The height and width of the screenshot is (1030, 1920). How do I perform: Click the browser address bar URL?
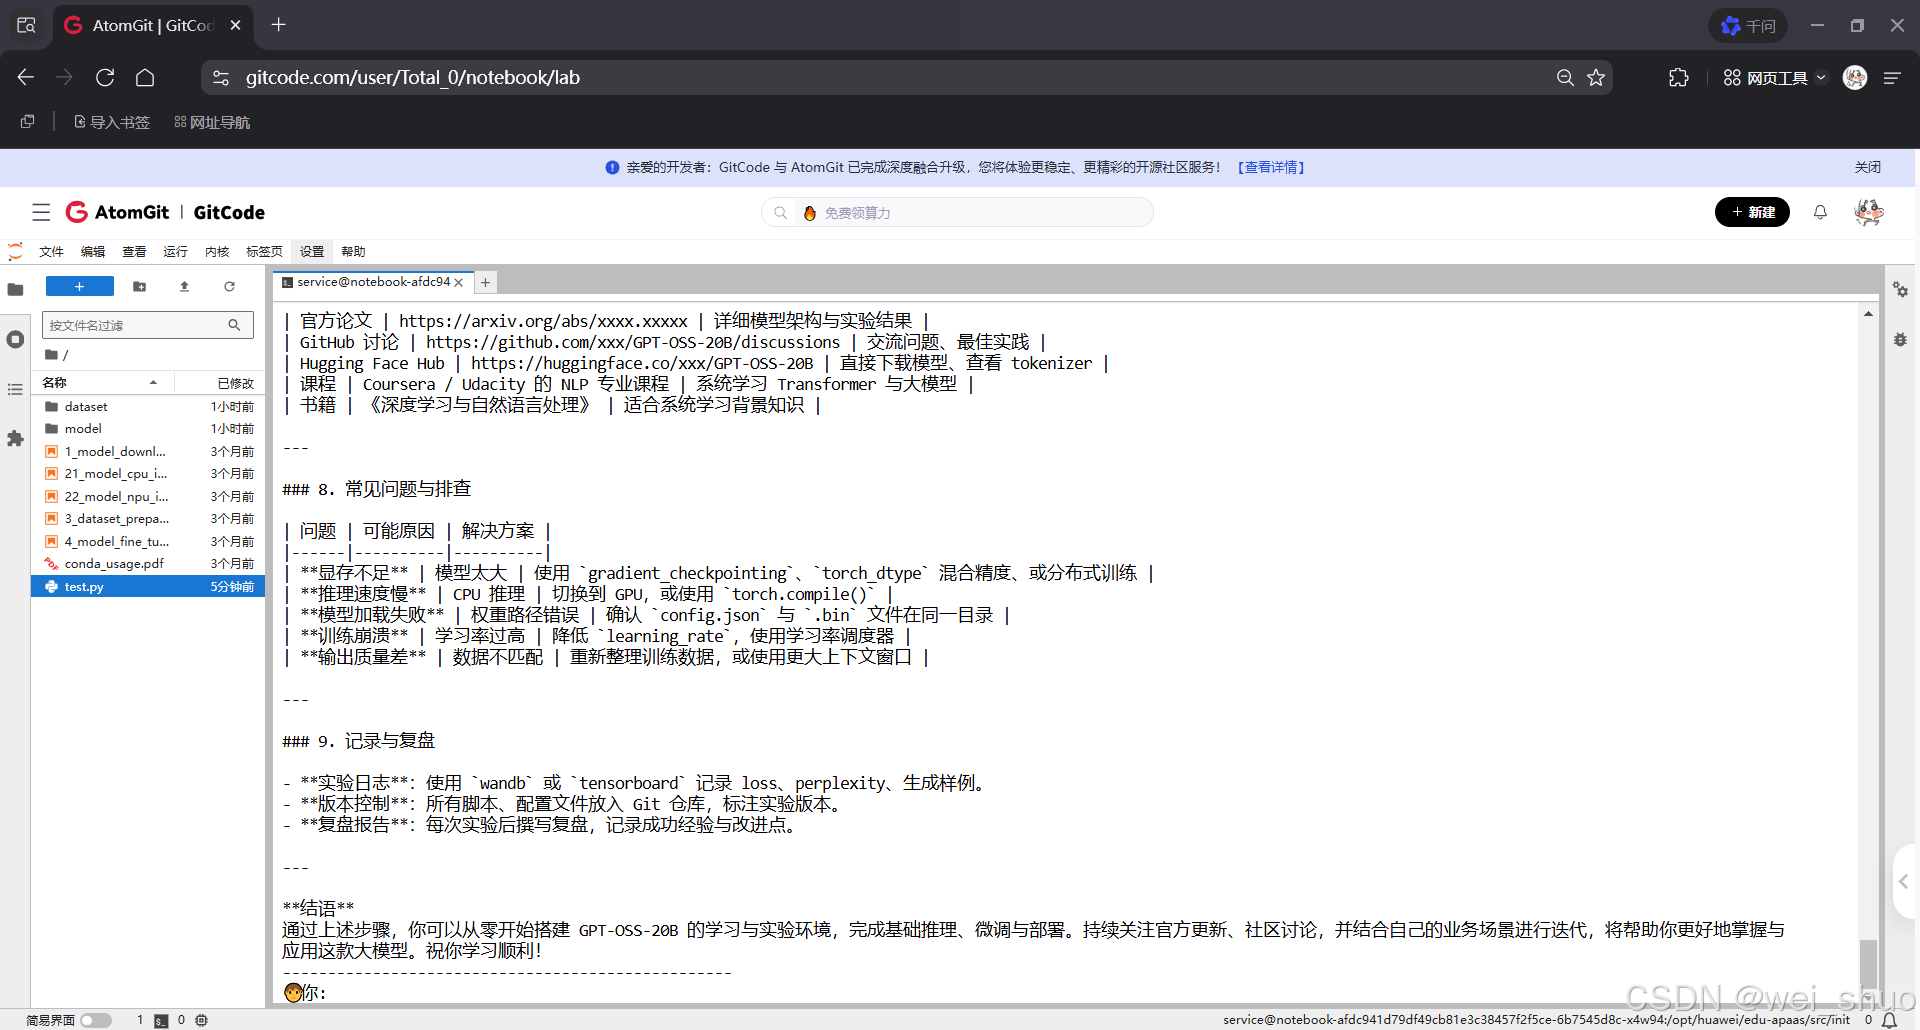[412, 77]
